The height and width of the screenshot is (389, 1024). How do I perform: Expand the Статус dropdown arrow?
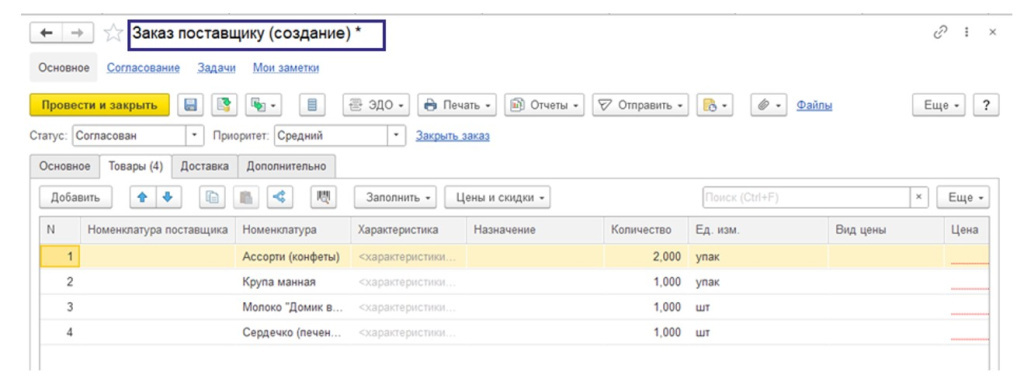click(x=195, y=136)
